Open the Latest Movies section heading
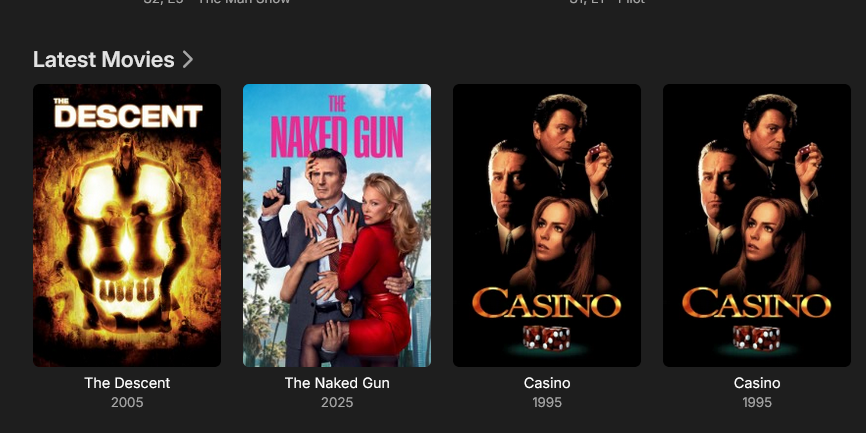The width and height of the screenshot is (866, 433). [104, 60]
